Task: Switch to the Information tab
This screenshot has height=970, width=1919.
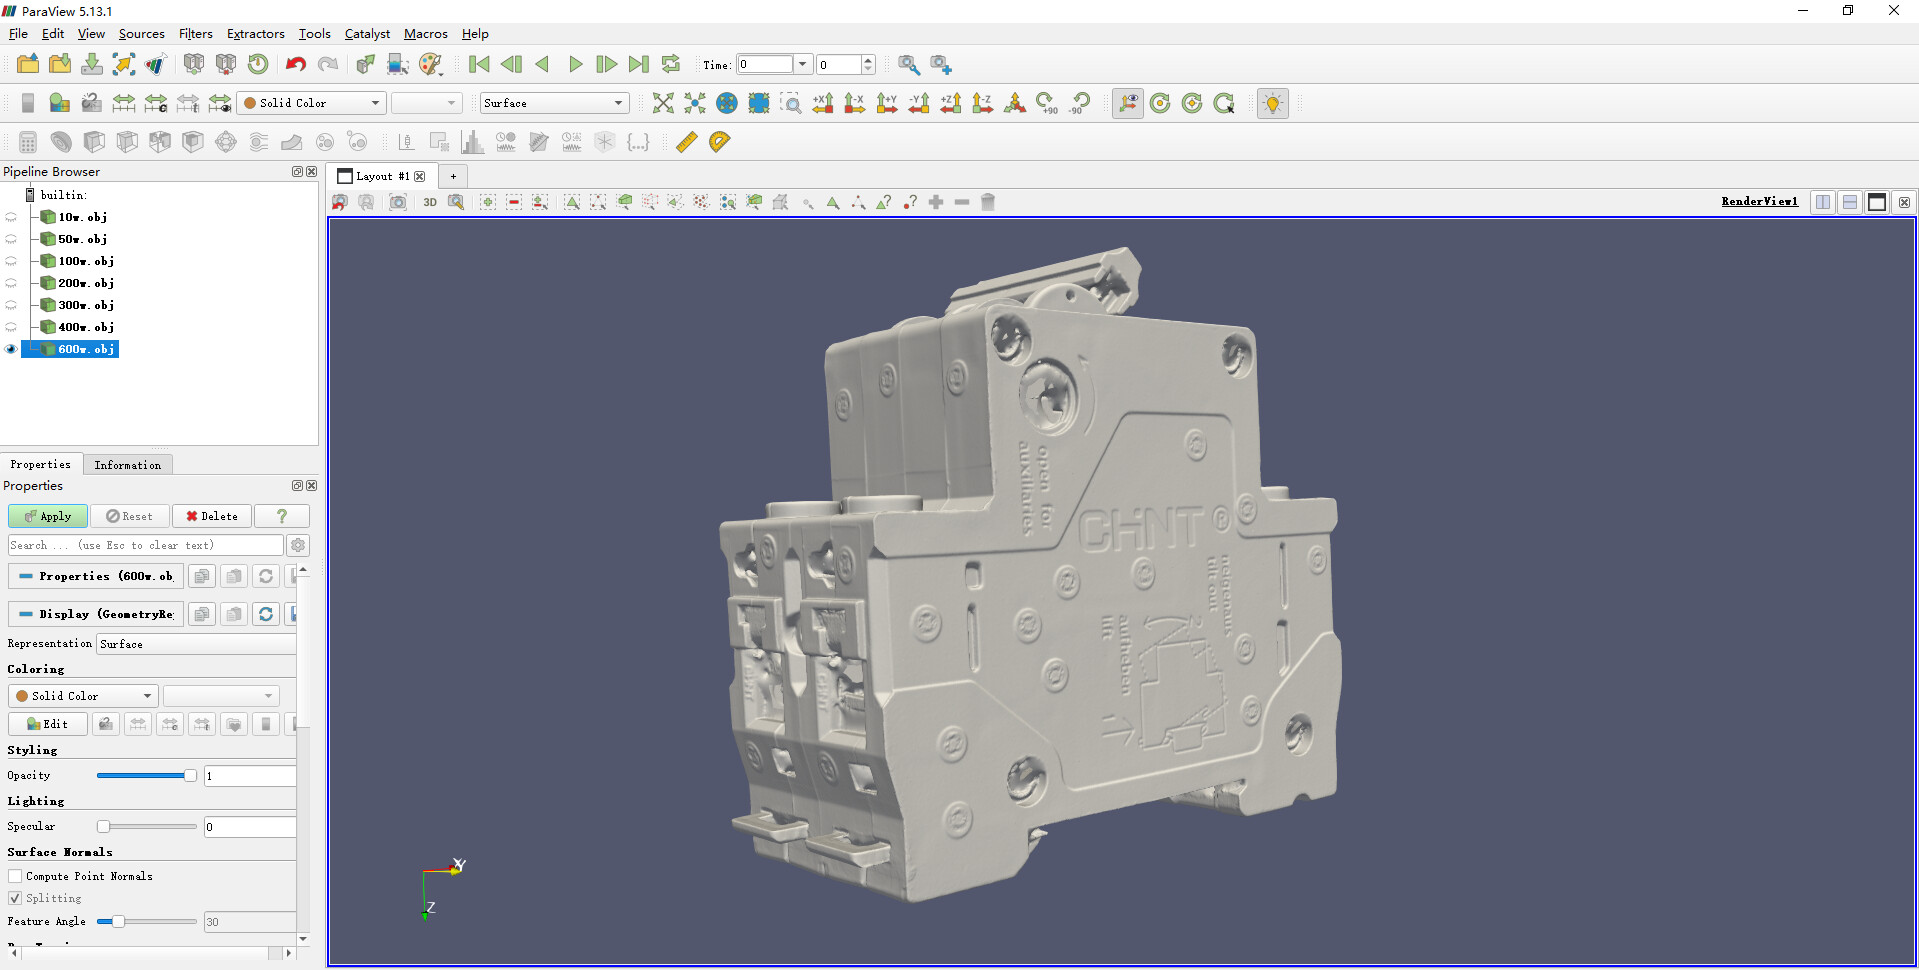Action: point(128,465)
